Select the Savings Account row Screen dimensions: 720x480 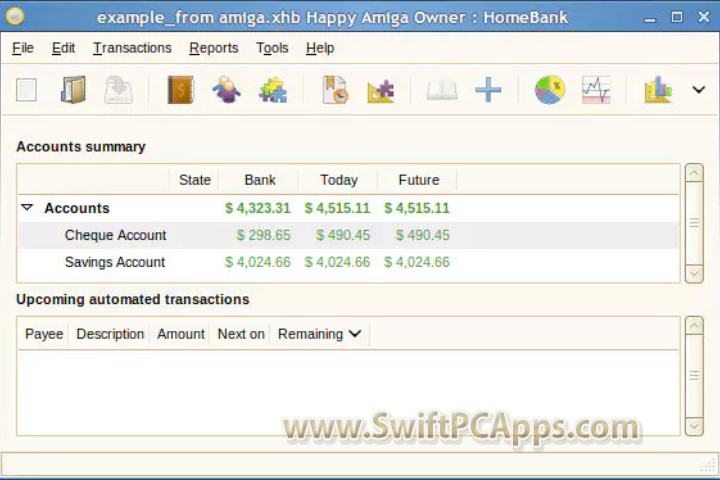[x=348, y=262]
